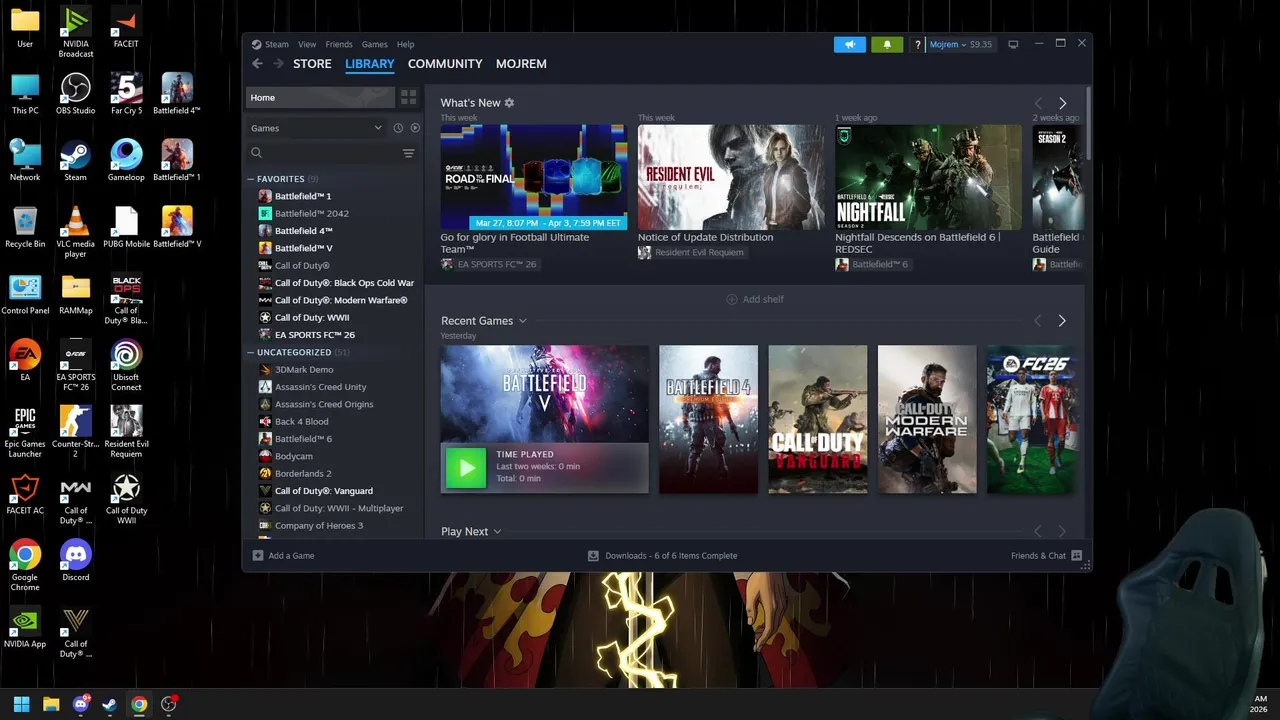The height and width of the screenshot is (720, 1280).
Task: Open the Help menu
Action: coord(405,44)
